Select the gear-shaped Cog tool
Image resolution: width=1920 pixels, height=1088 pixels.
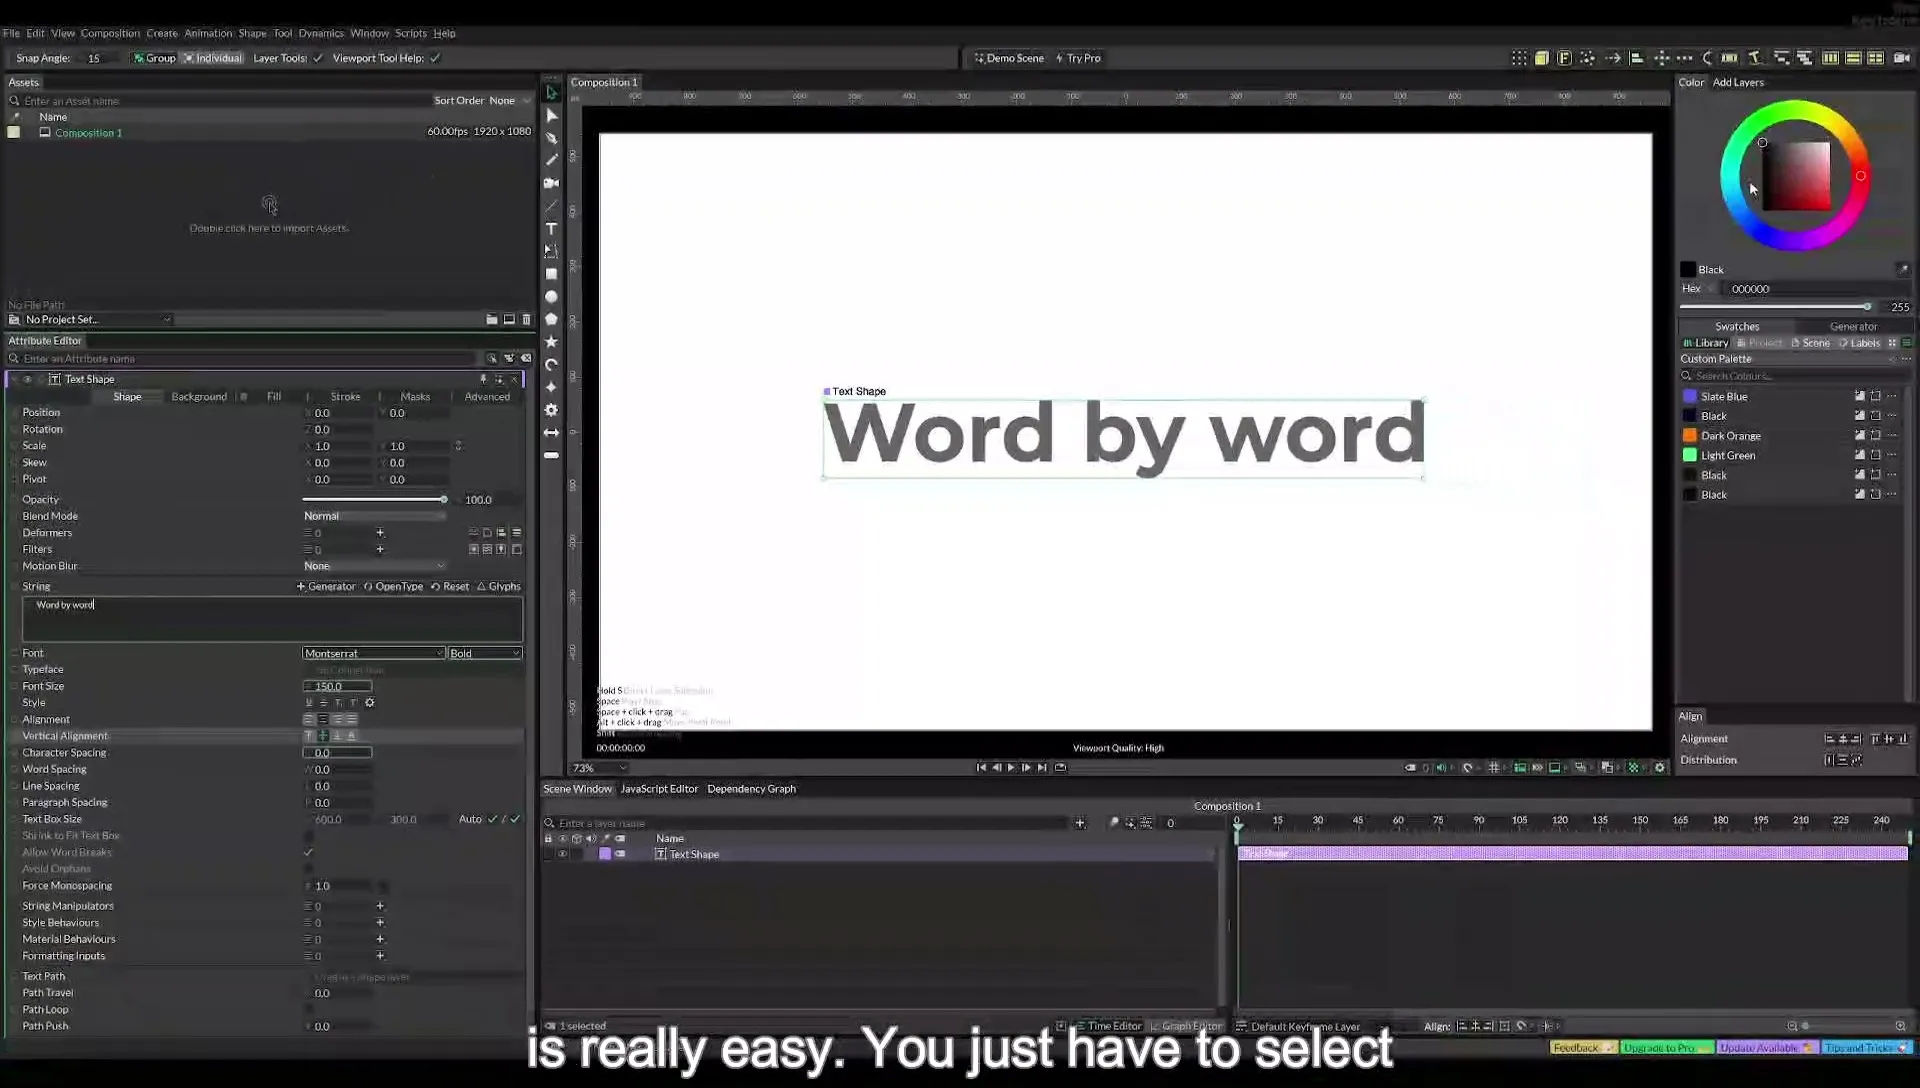click(551, 410)
